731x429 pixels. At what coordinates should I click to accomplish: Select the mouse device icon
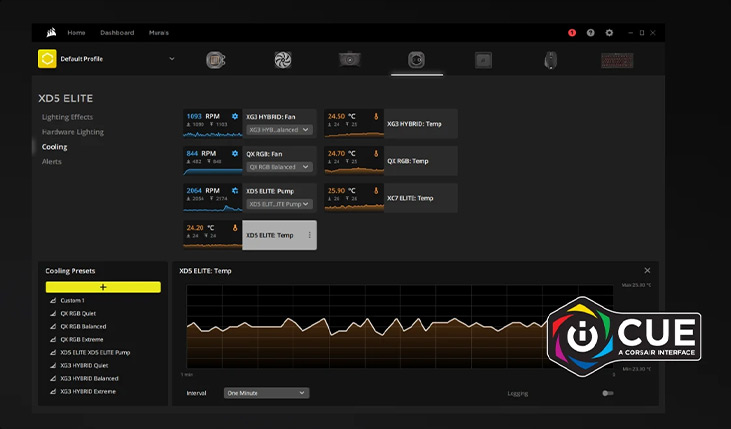(550, 59)
